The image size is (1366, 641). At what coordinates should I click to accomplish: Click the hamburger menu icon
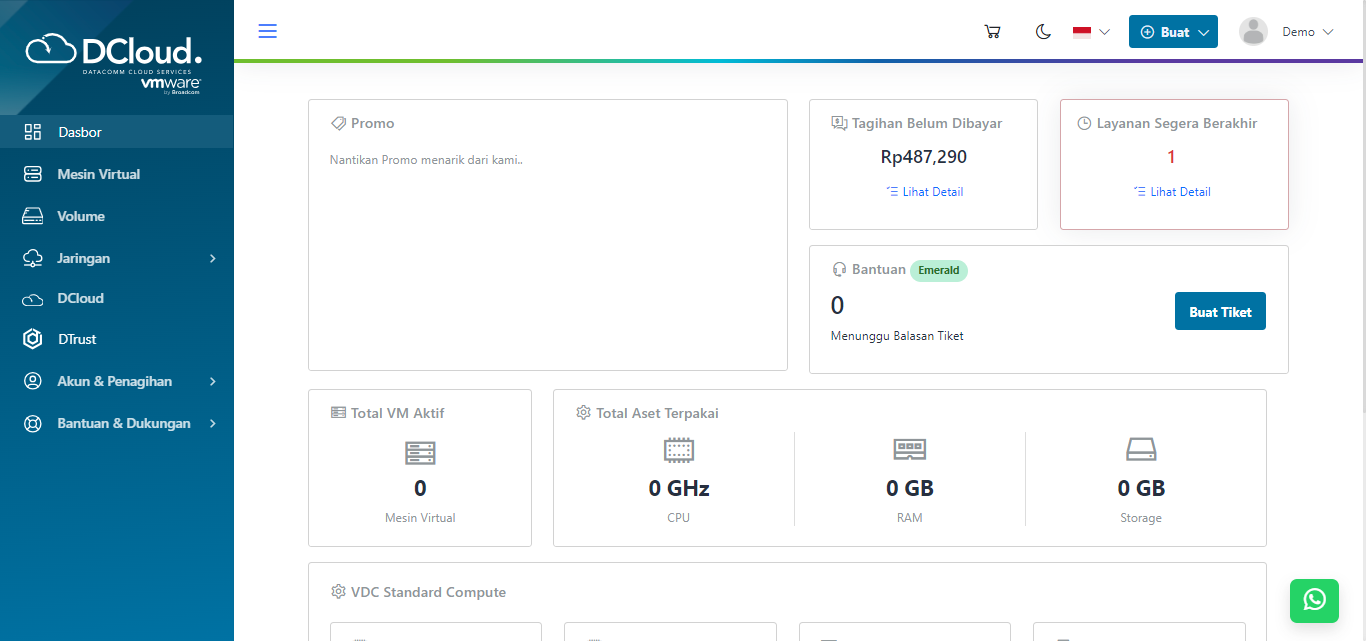[x=268, y=31]
